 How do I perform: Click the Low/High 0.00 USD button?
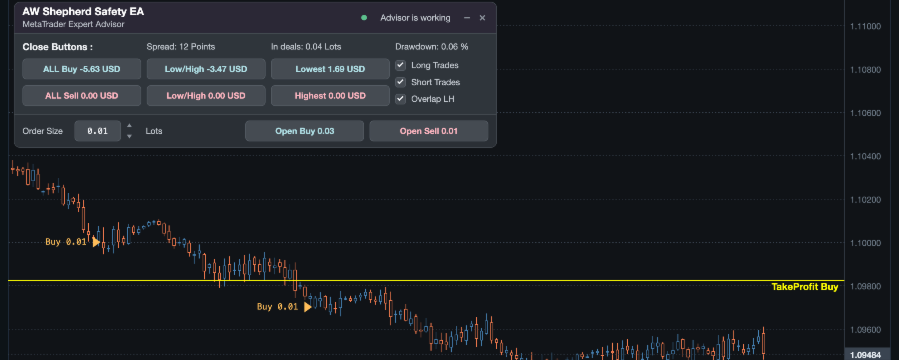pos(206,96)
